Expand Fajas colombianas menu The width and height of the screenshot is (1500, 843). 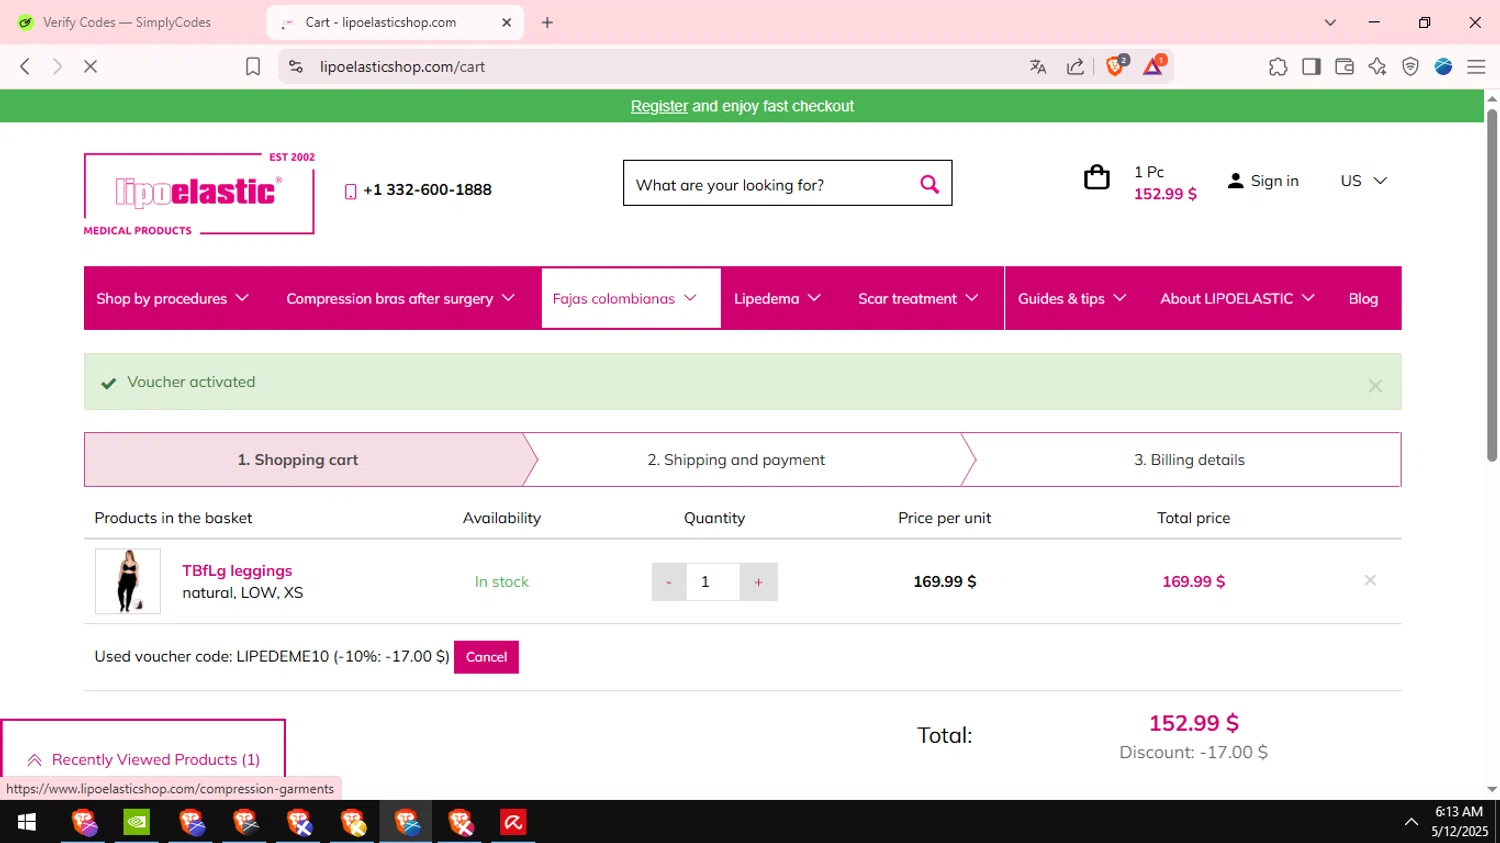point(630,298)
